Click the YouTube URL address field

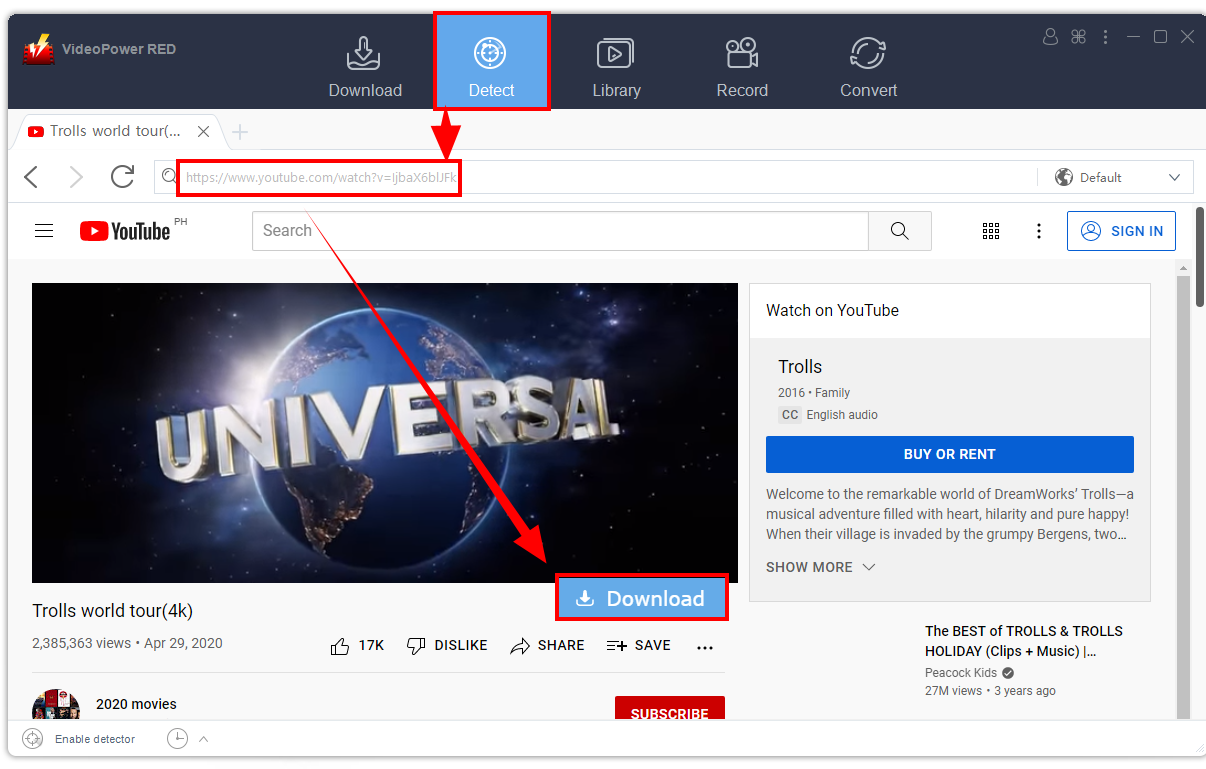point(320,178)
